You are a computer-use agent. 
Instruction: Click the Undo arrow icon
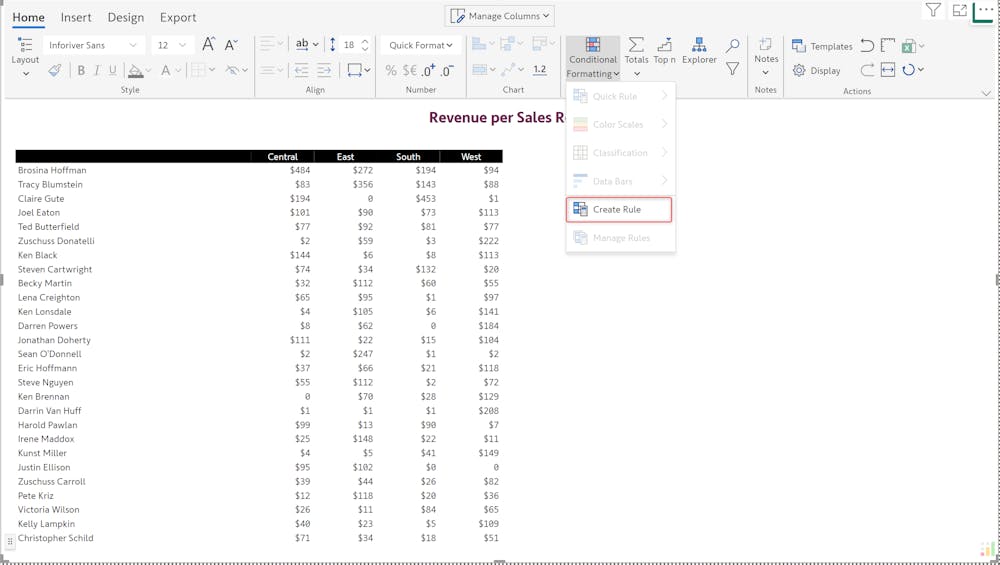pos(867,45)
